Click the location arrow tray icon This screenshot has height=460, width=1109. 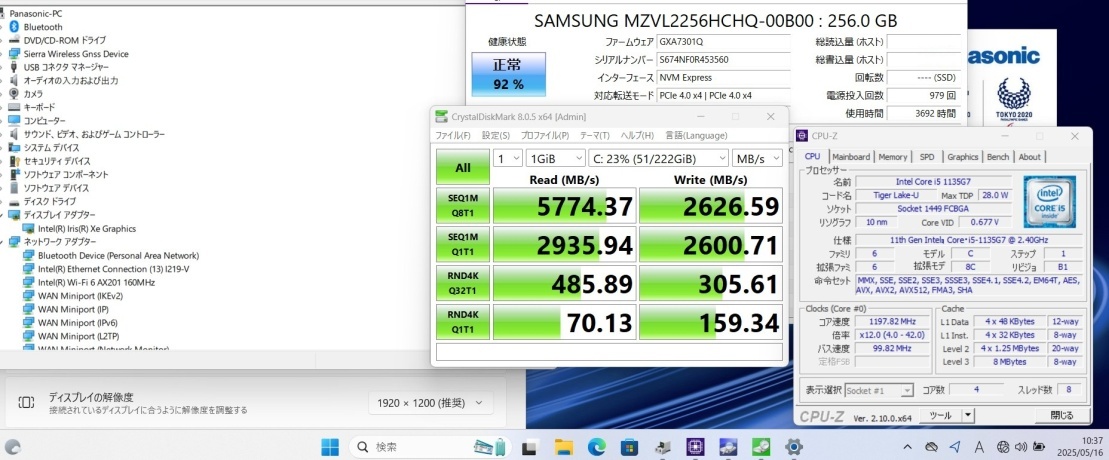tap(956, 447)
